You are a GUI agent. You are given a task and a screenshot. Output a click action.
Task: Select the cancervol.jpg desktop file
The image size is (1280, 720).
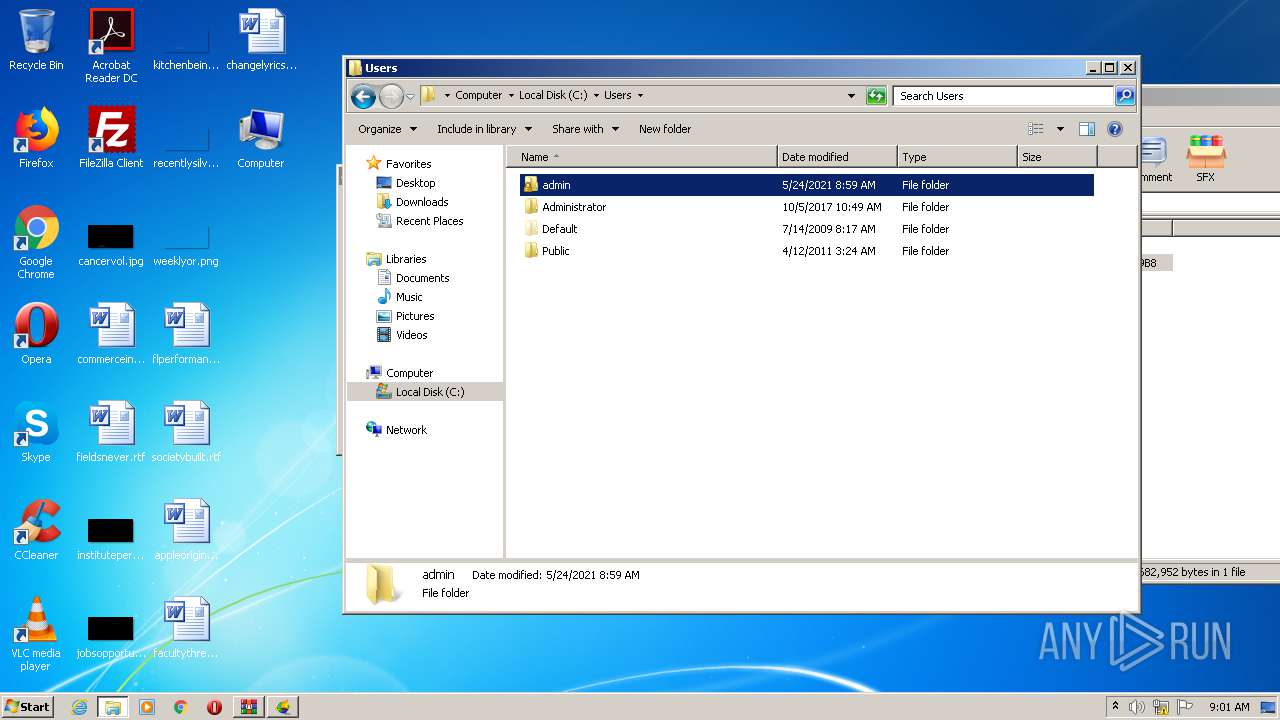click(111, 245)
